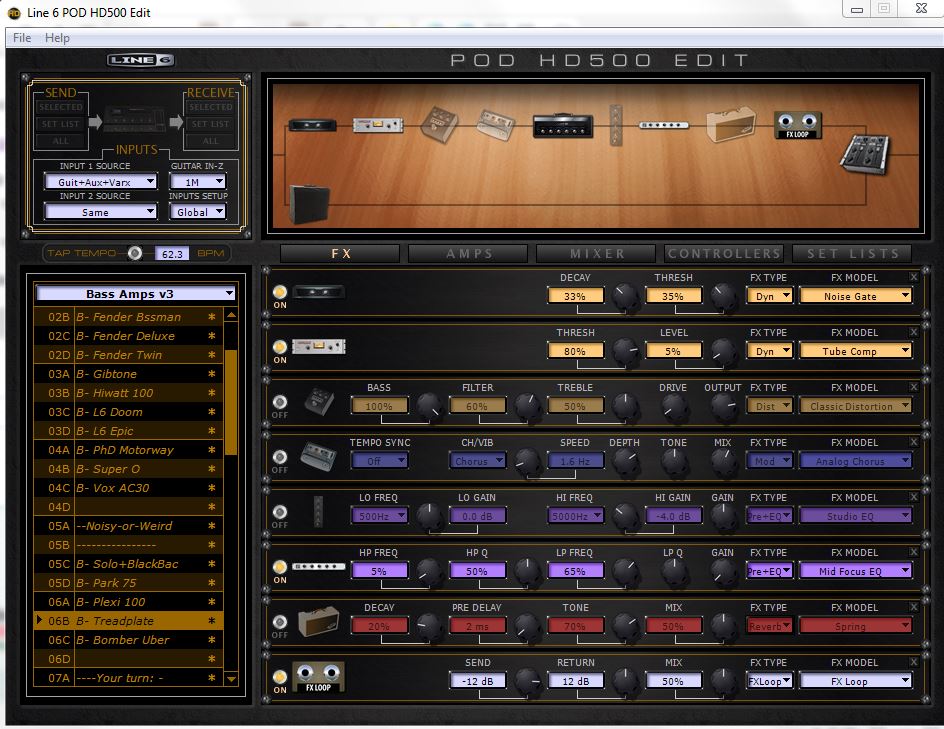Click the Receive Selected button

(x=210, y=107)
